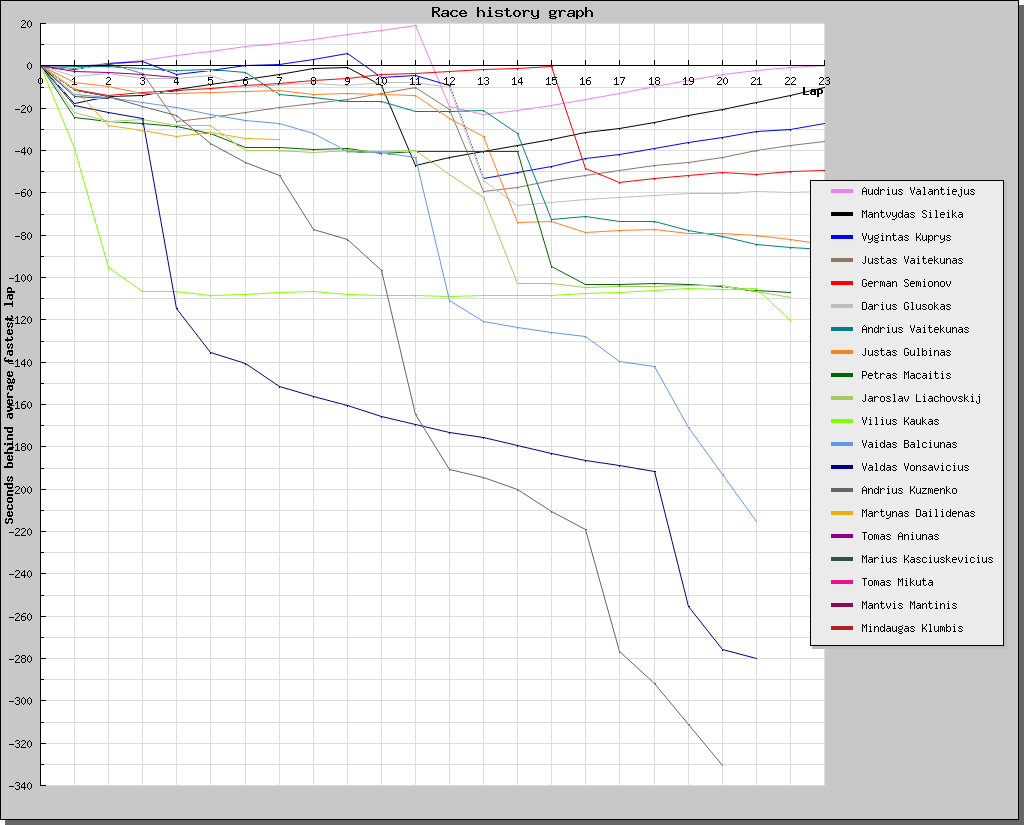Viewport: 1024px width, 825px height.
Task: Click the Seconds behind average fastest lap axis label
Action: 9,405
